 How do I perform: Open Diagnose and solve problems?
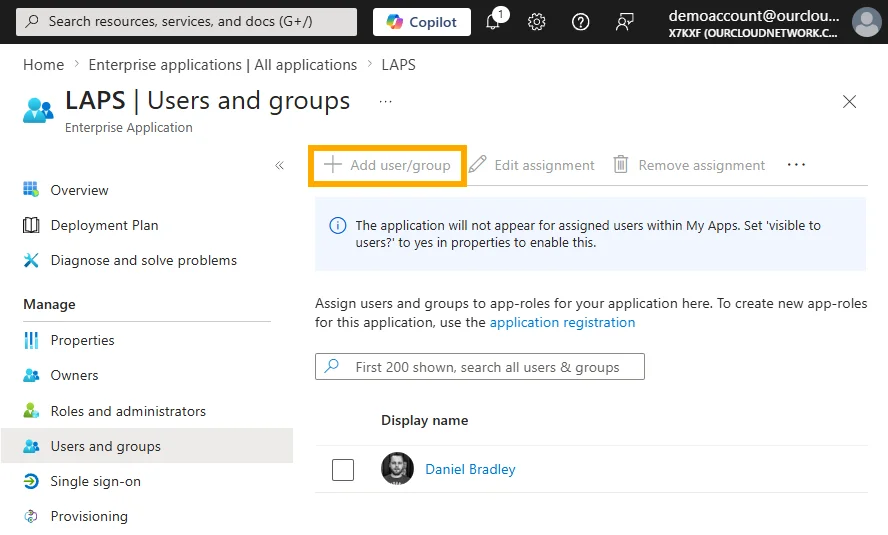click(143, 260)
